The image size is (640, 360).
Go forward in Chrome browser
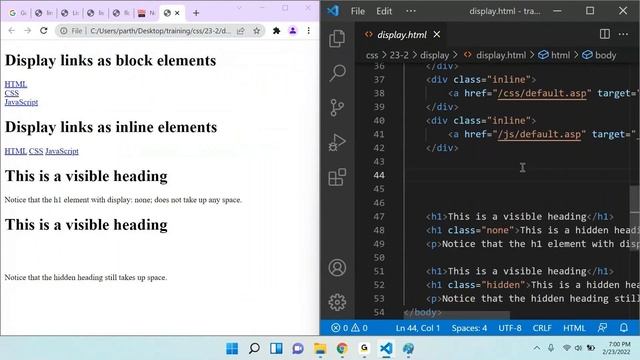pyautogui.click(x=27, y=31)
